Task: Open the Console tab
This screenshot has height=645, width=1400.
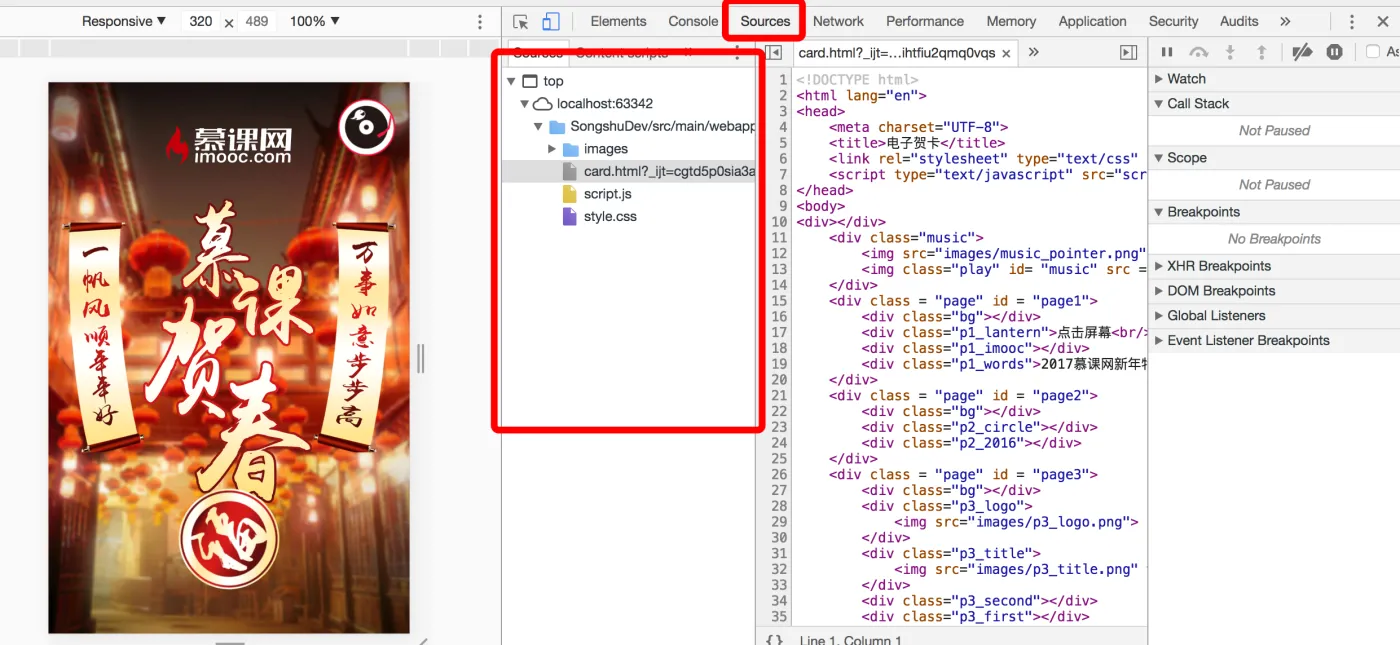Action: (693, 21)
